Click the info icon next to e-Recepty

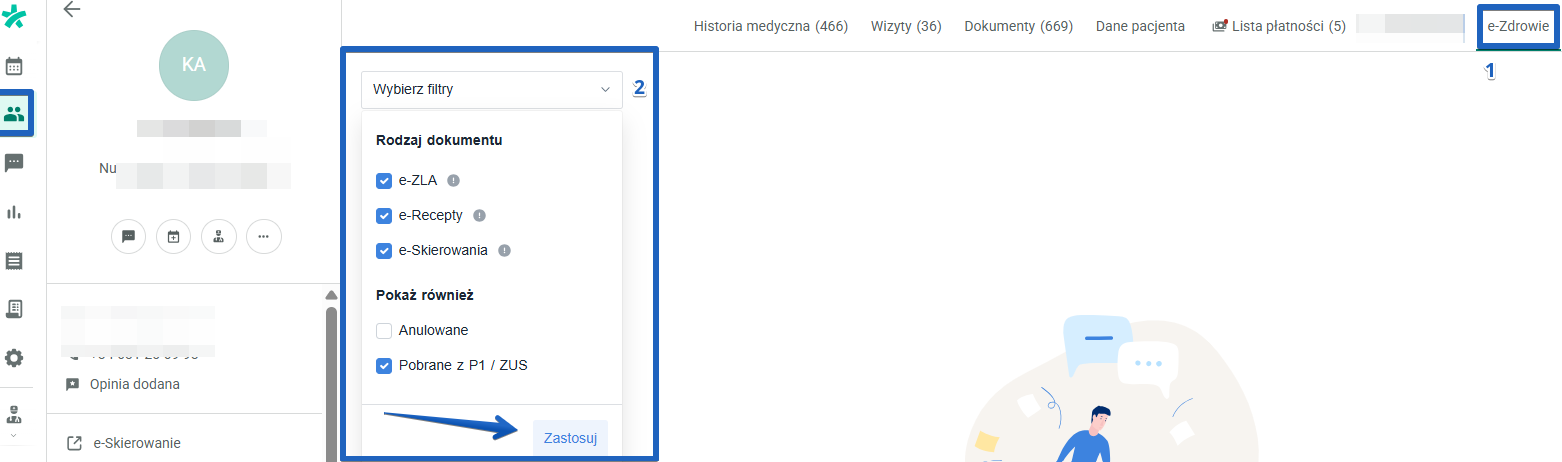(x=479, y=216)
